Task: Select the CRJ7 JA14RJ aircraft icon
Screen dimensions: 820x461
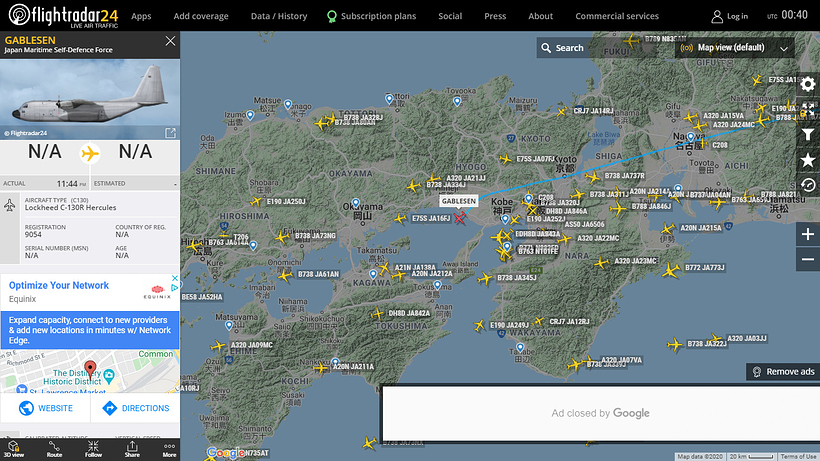Action: pos(562,111)
